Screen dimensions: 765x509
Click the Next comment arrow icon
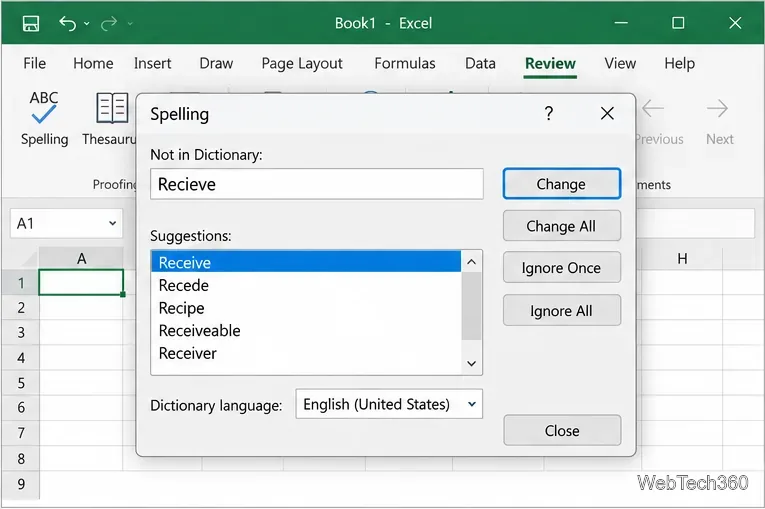[x=717, y=108]
